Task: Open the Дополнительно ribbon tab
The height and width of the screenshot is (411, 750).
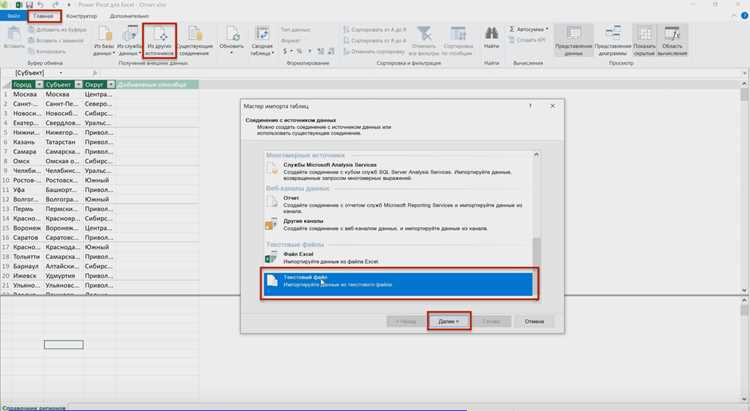Action: [x=129, y=16]
